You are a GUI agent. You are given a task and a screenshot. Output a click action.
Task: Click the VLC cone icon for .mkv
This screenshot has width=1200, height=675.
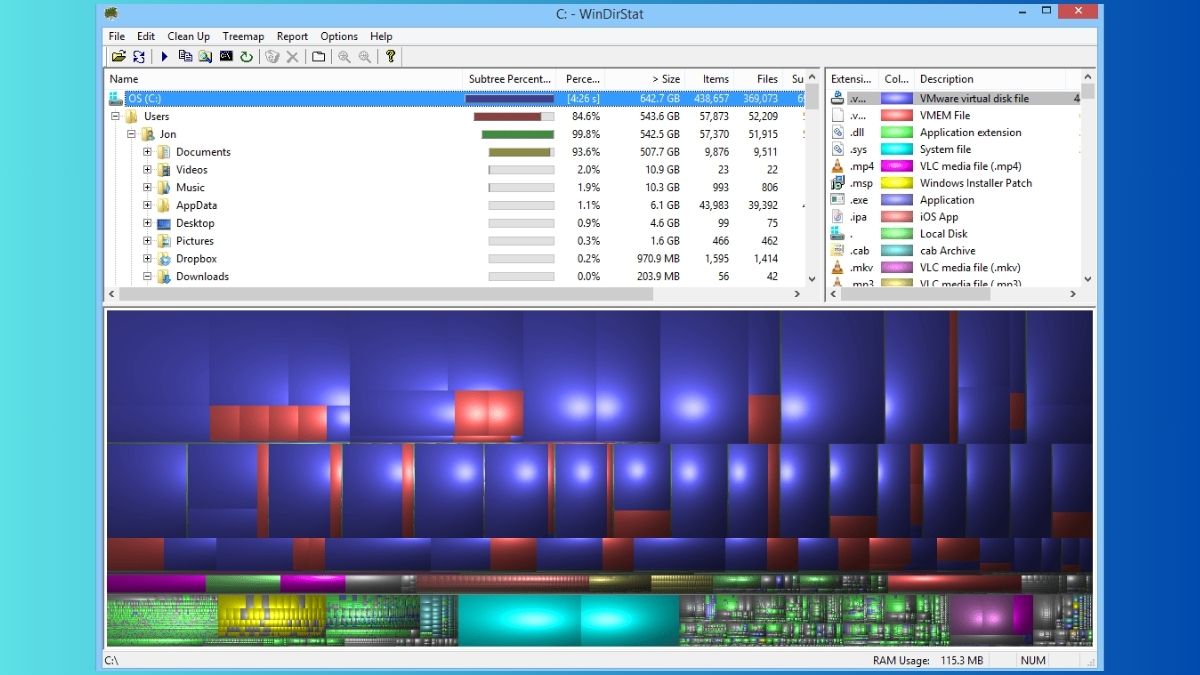838,268
